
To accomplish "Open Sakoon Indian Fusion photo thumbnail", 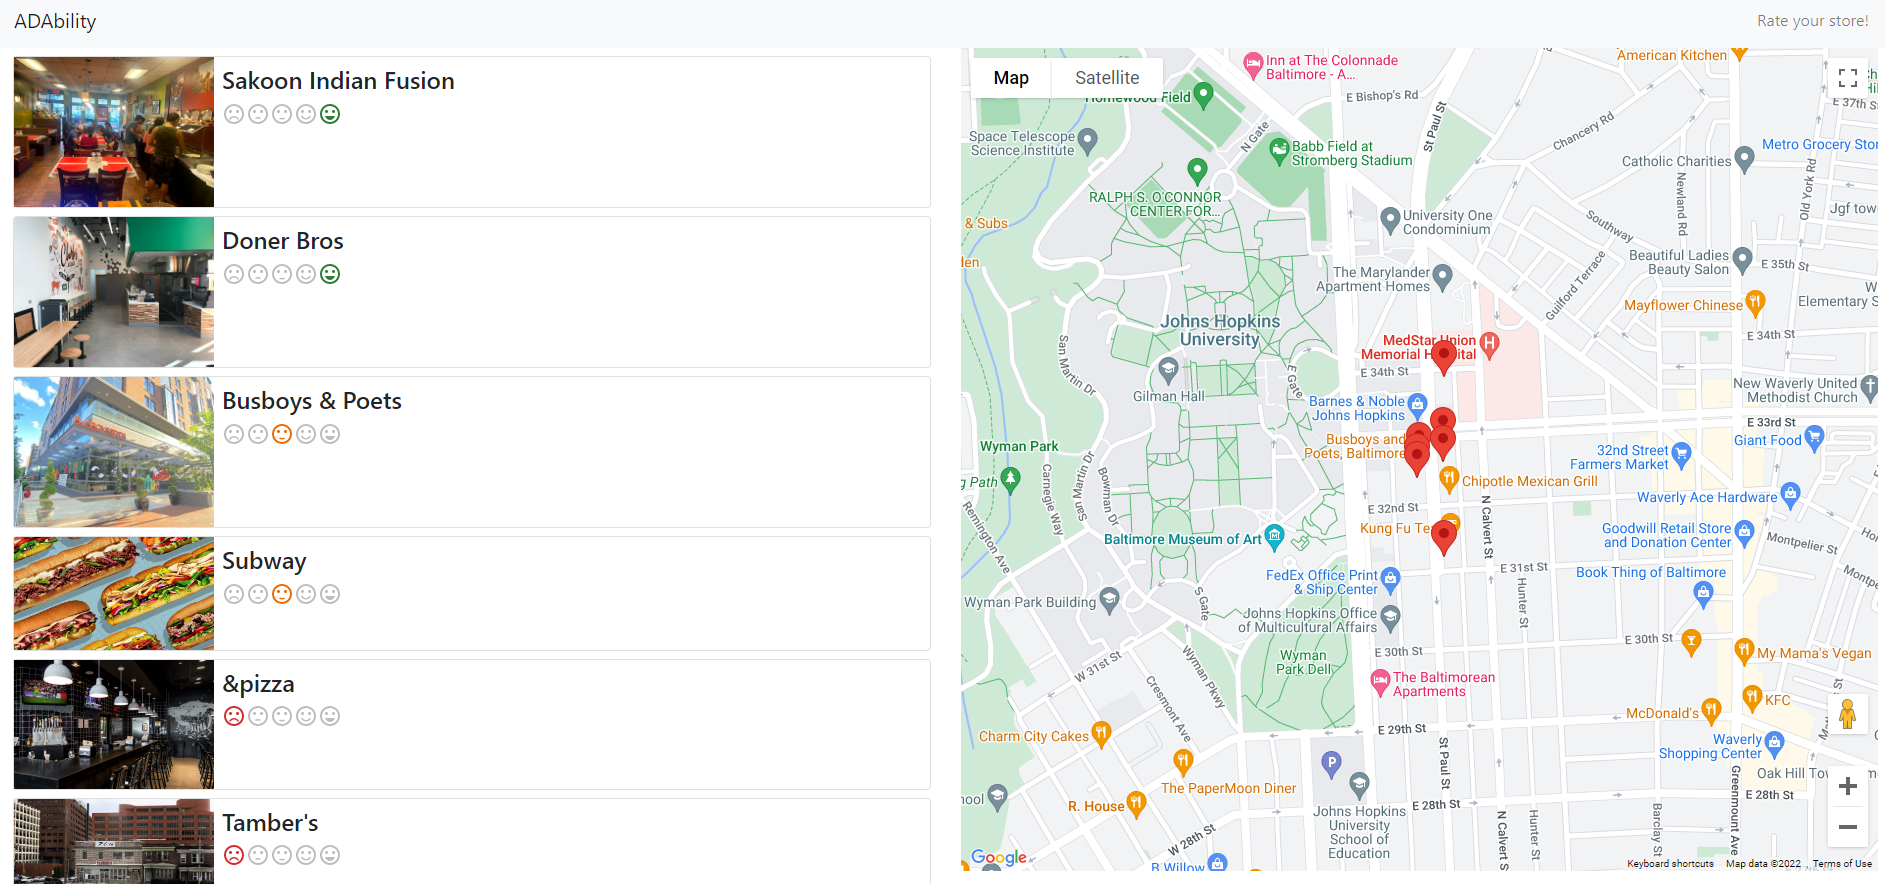I will (114, 132).
